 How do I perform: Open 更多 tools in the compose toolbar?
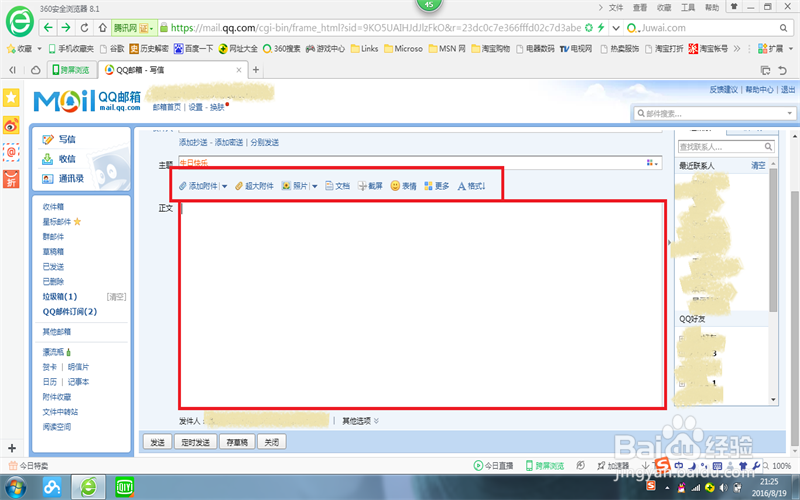tap(437, 186)
